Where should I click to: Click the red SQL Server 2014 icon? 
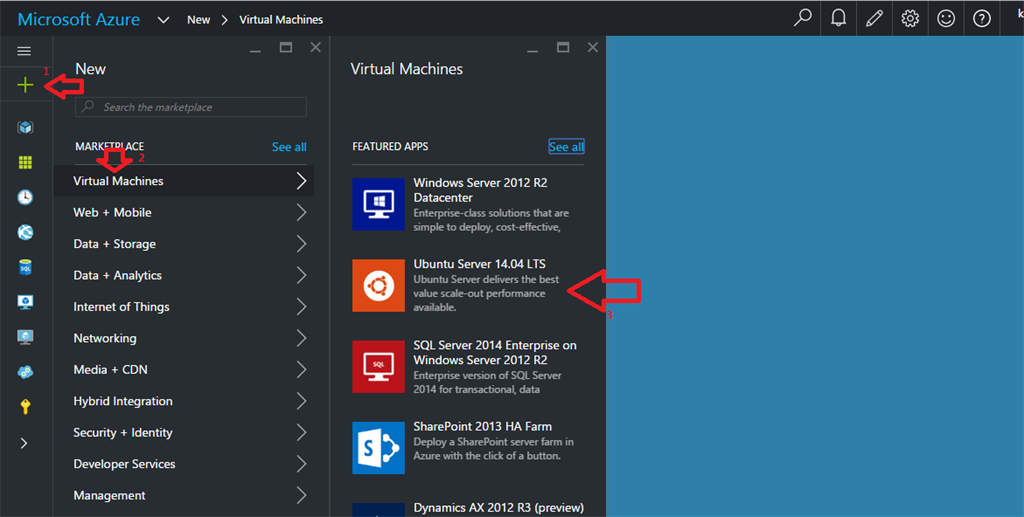coord(378,366)
